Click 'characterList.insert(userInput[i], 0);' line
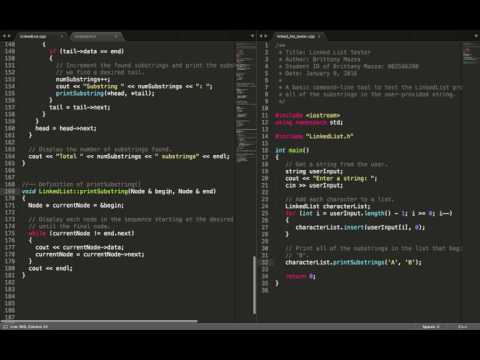The image size is (480, 360). pos(360,227)
